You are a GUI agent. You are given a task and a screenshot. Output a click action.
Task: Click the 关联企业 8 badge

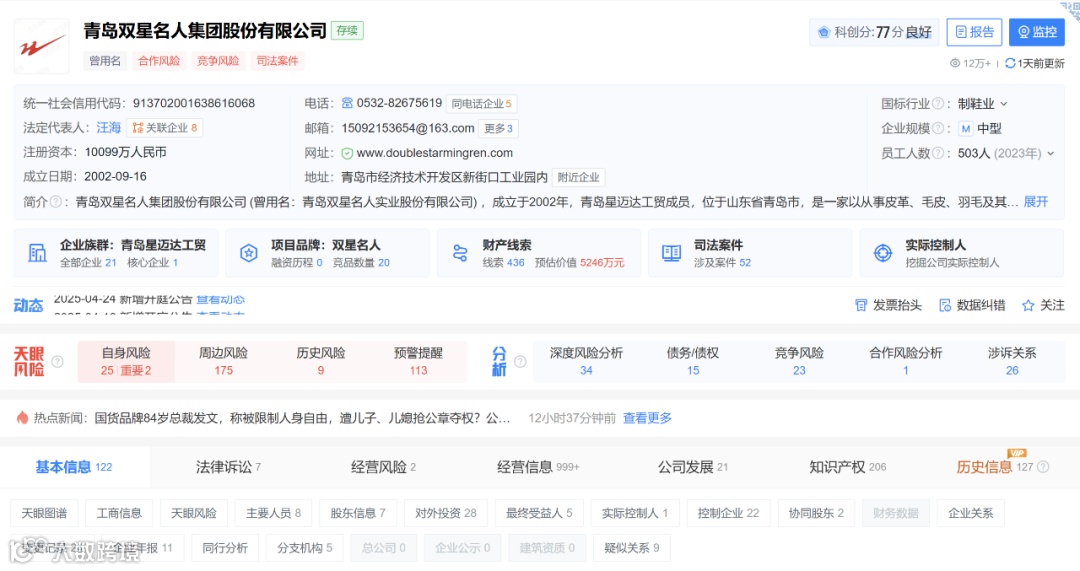coord(165,127)
